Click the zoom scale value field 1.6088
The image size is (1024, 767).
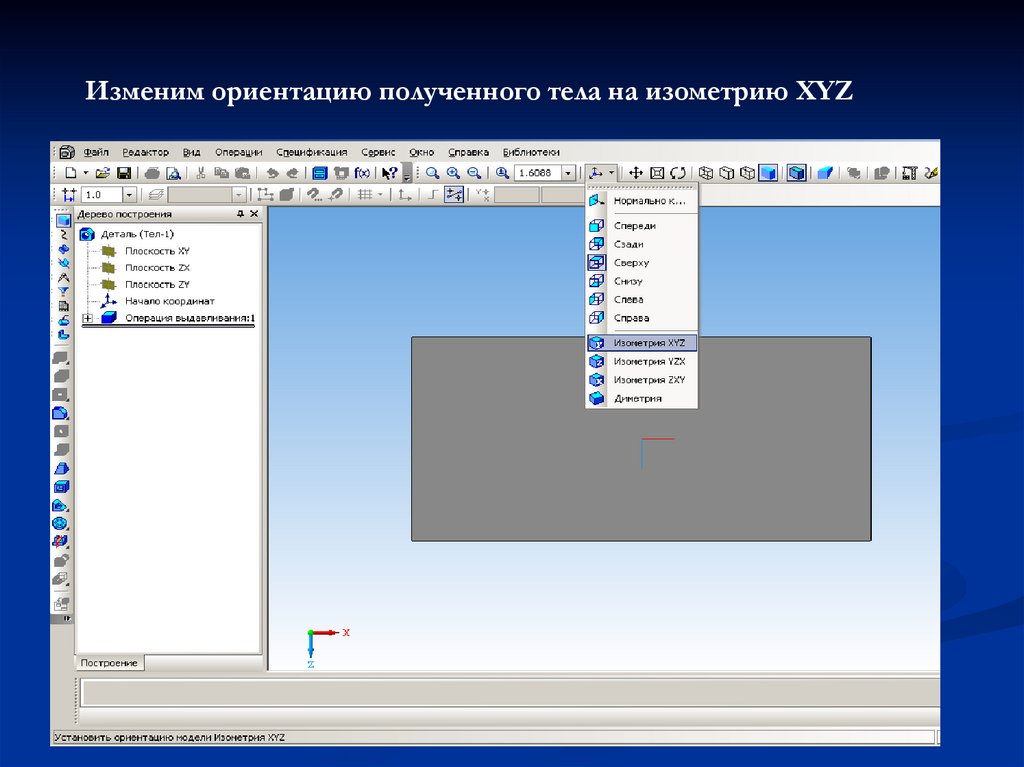537,173
